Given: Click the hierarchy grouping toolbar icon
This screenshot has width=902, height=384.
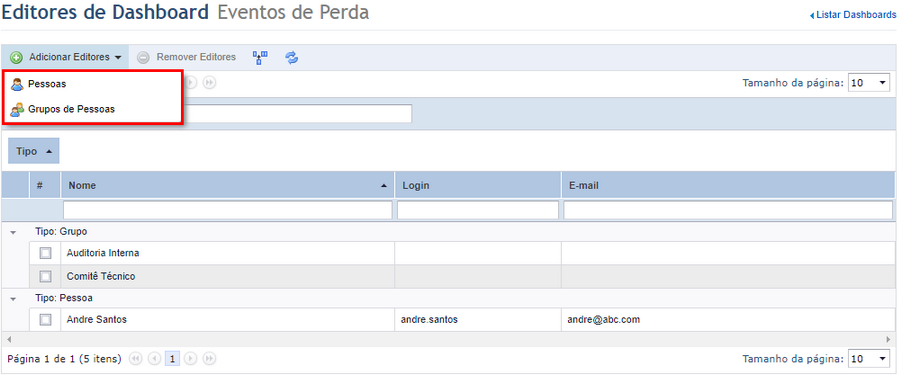Looking at the screenshot, I should point(261,57).
